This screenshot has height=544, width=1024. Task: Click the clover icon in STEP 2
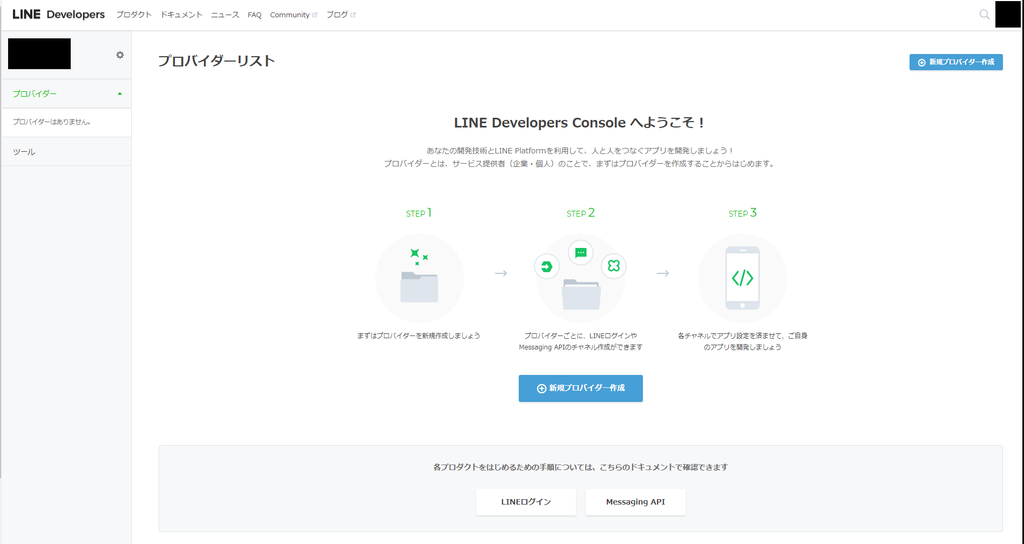613,266
